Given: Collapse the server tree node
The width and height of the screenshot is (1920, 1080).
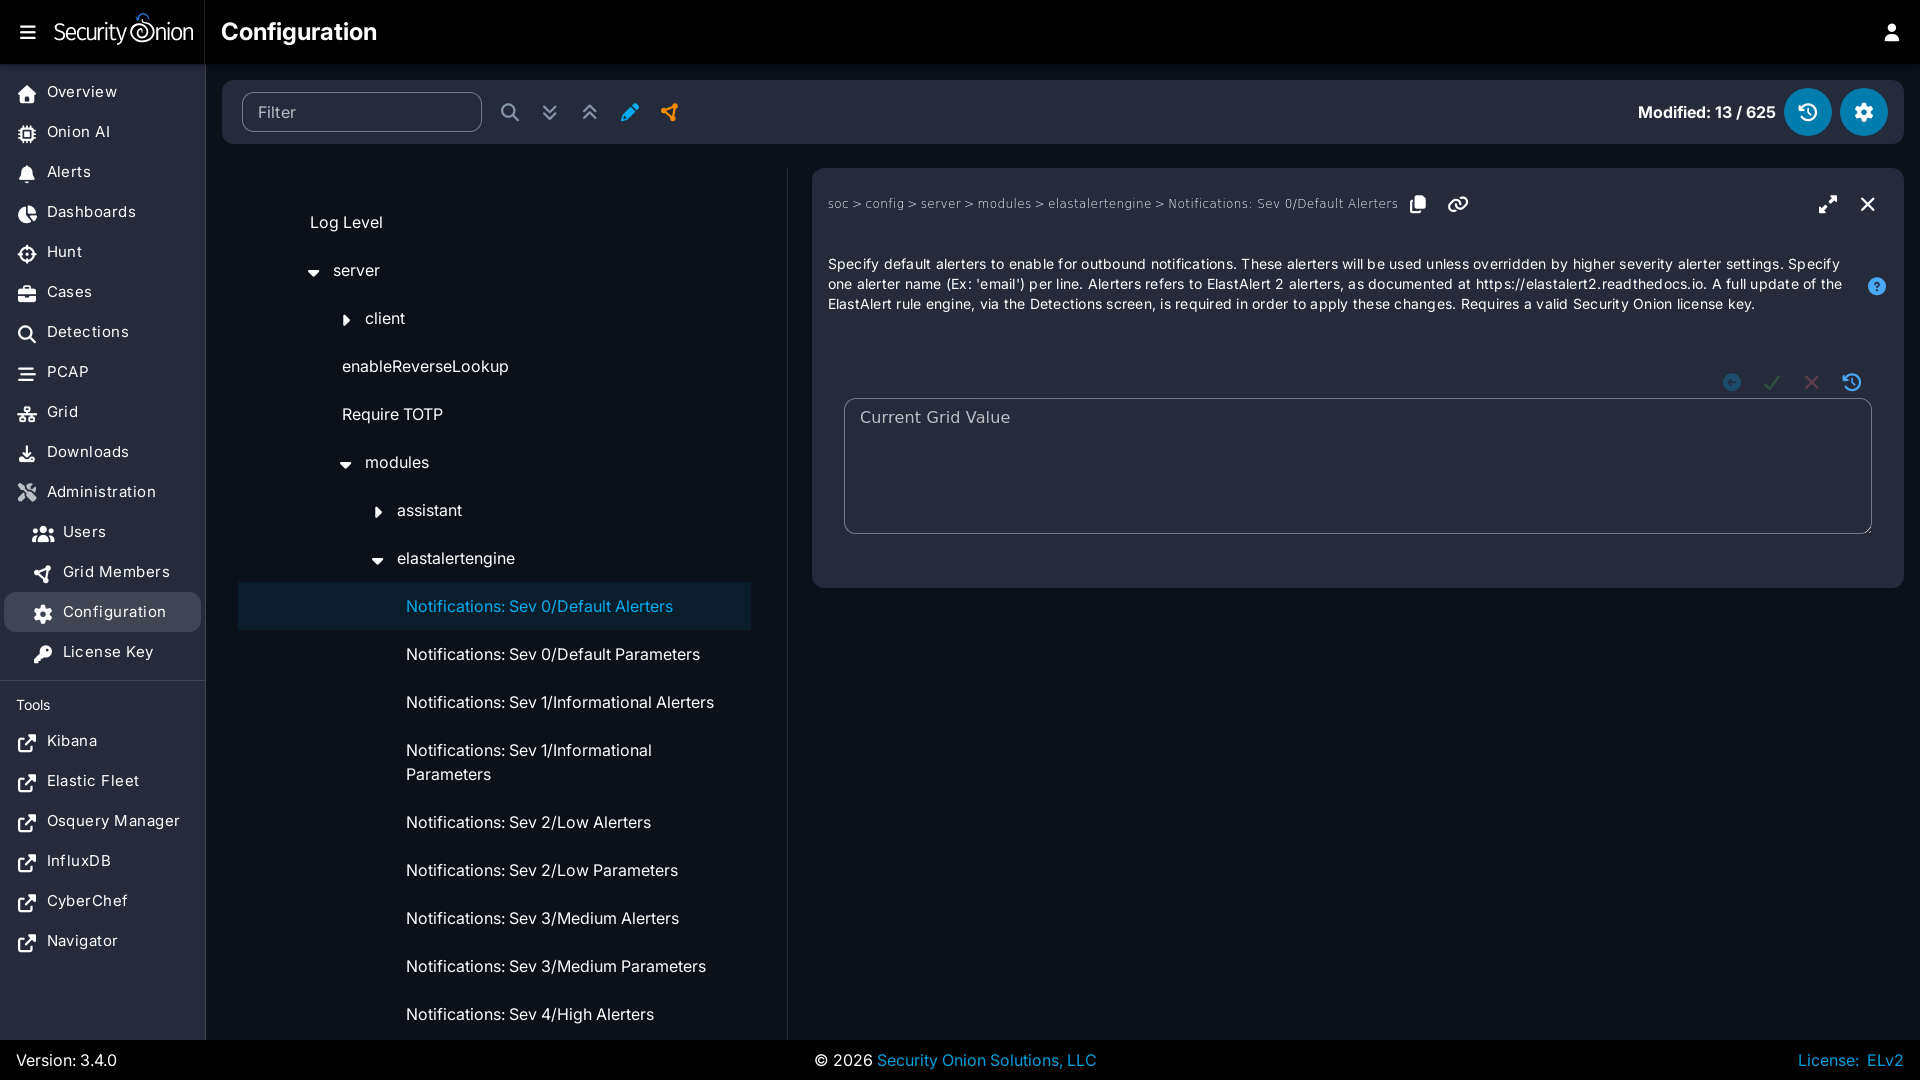Looking at the screenshot, I should [x=314, y=272].
